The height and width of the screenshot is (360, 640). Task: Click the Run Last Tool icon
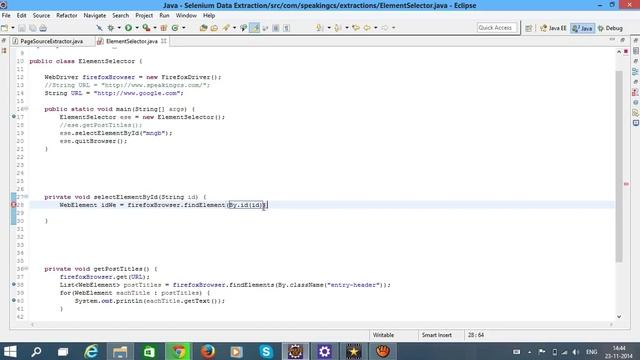tap(146, 28)
